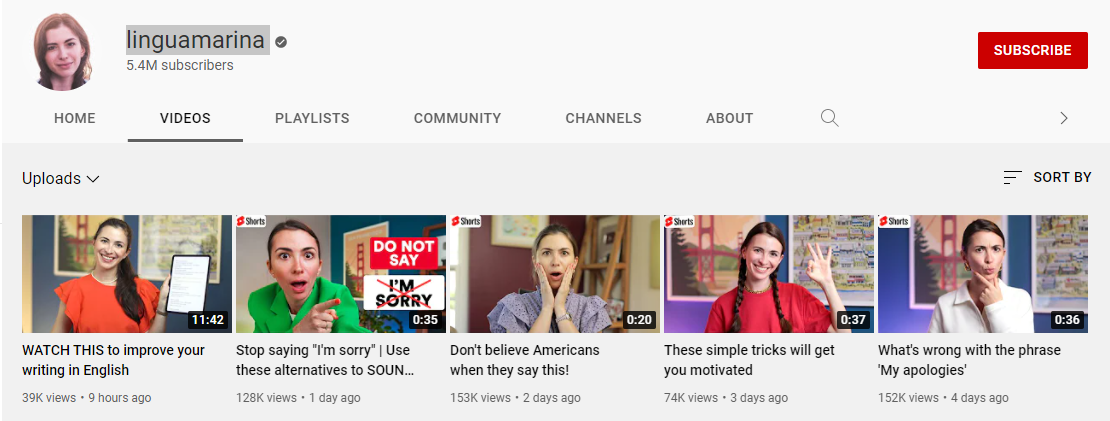Click Shorts badge on 'My apologies' thumbnail

click(894, 221)
